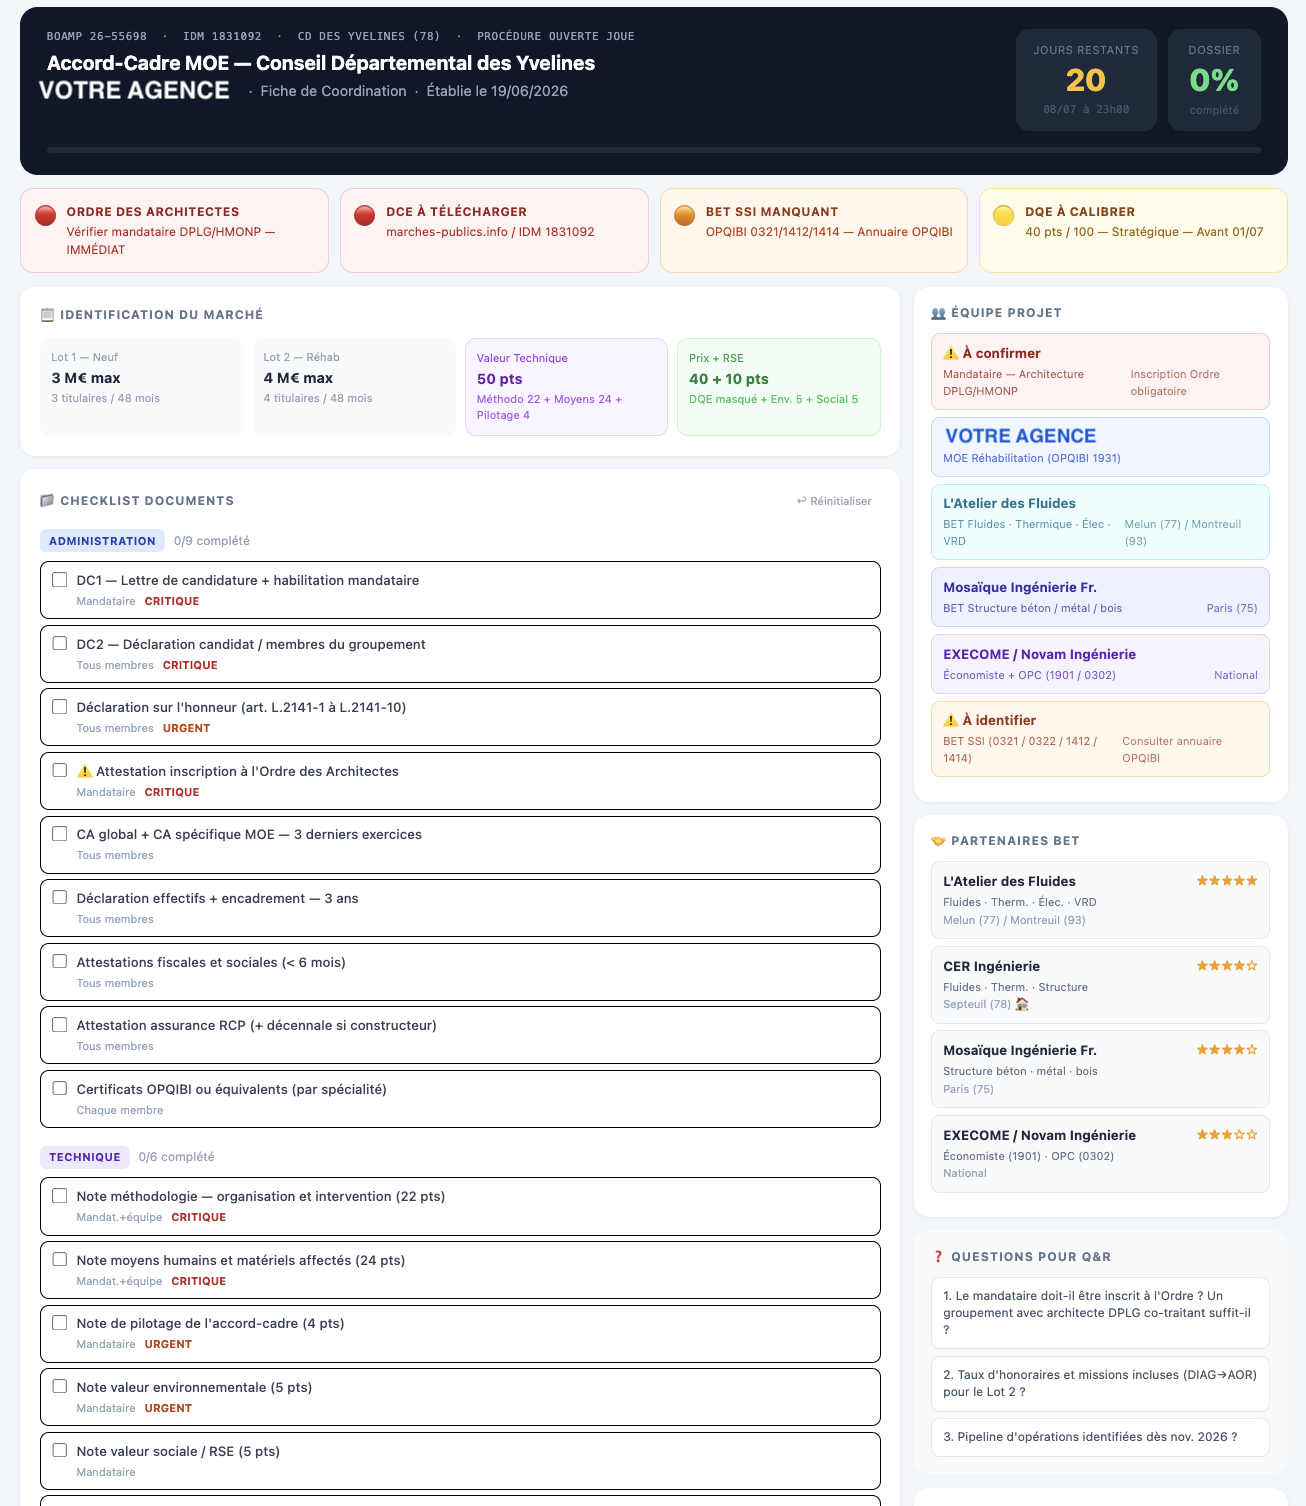Viewport: 1306px width, 1506px height.
Task: Click the '0/9 complété' counter
Action: point(212,541)
